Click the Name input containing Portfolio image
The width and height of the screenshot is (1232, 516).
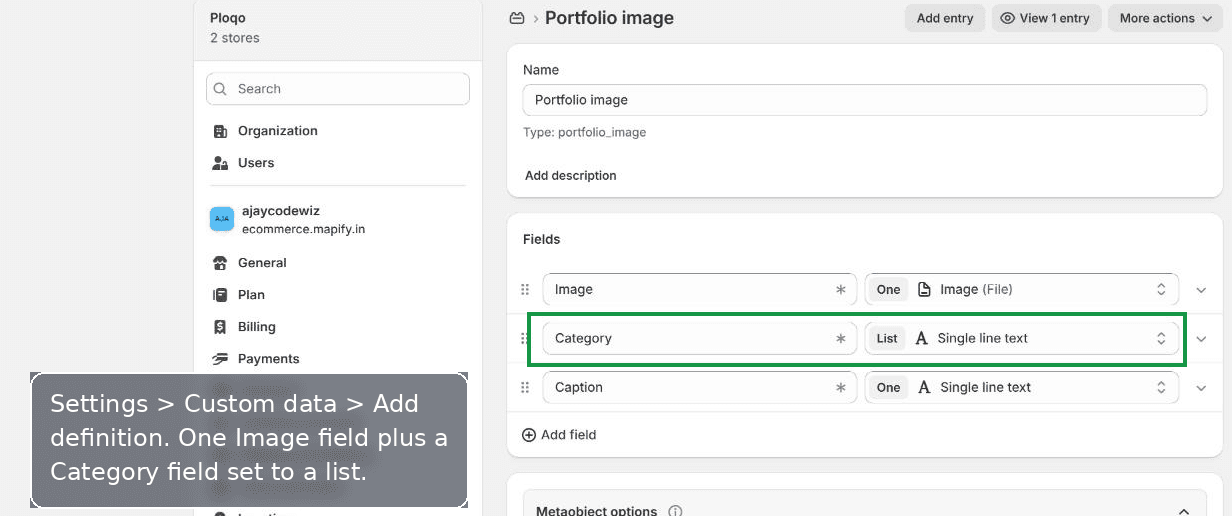tap(865, 100)
